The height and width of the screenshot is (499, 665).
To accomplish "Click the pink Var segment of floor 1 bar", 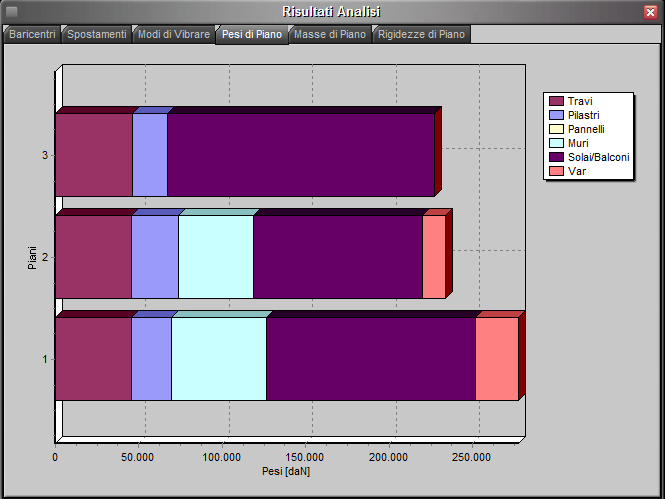I will pos(496,358).
